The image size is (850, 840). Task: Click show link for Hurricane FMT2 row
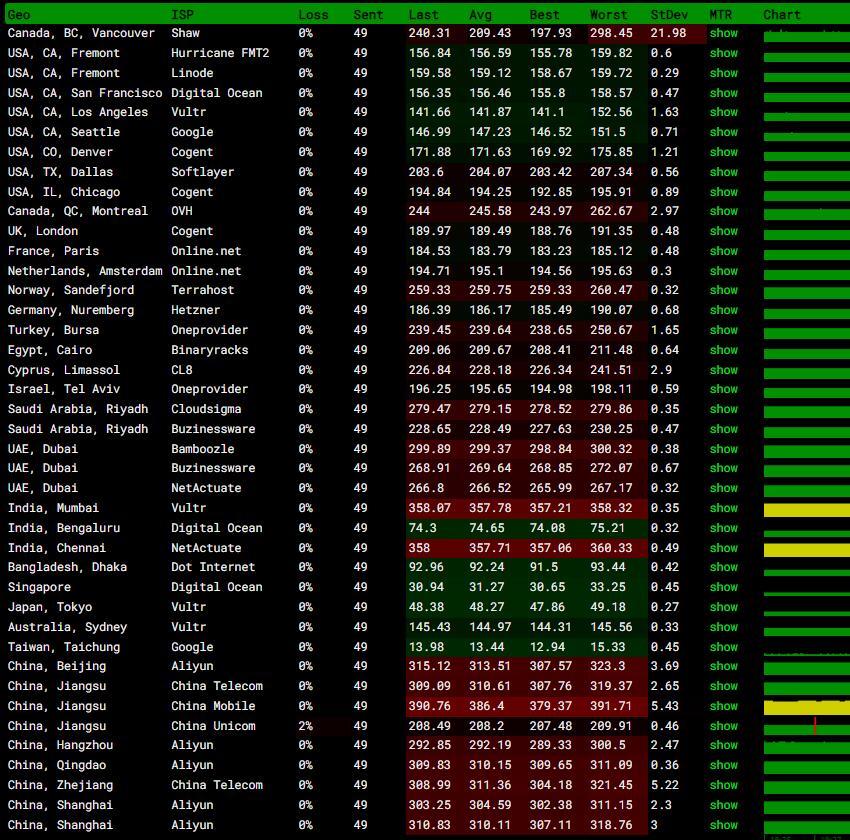[x=723, y=53]
